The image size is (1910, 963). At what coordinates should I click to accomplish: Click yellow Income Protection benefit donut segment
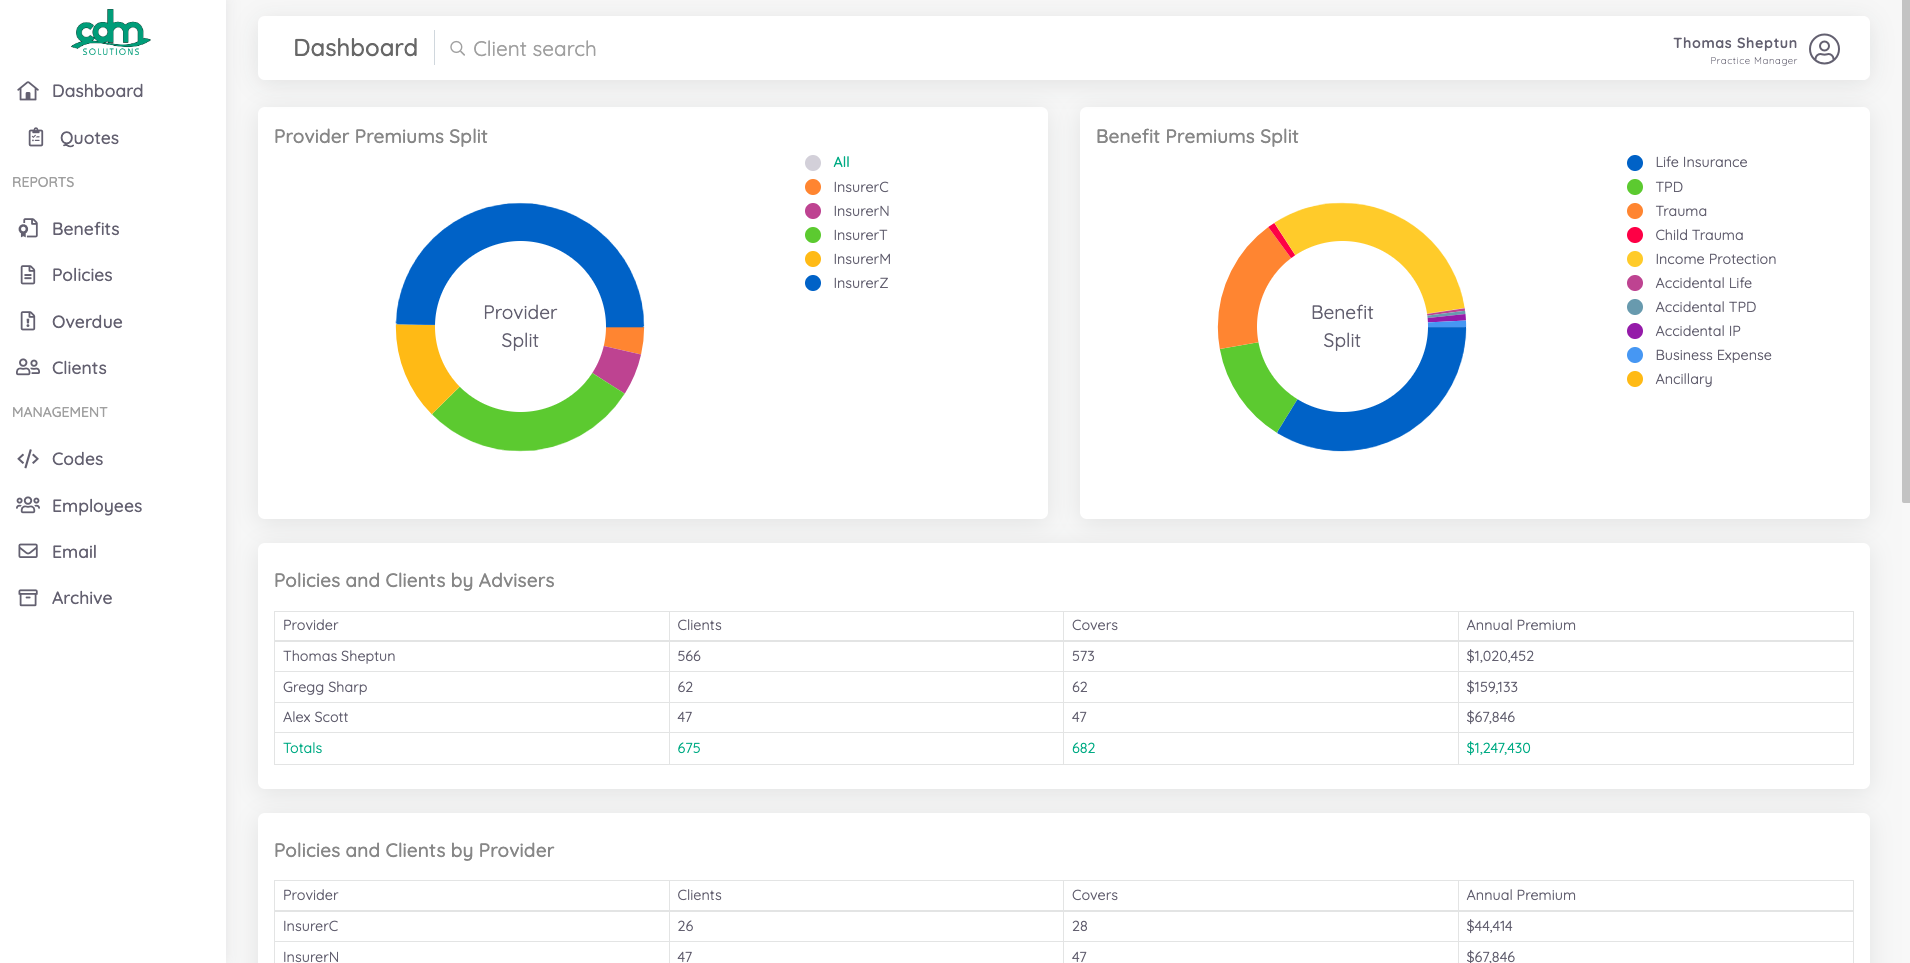click(x=1385, y=232)
